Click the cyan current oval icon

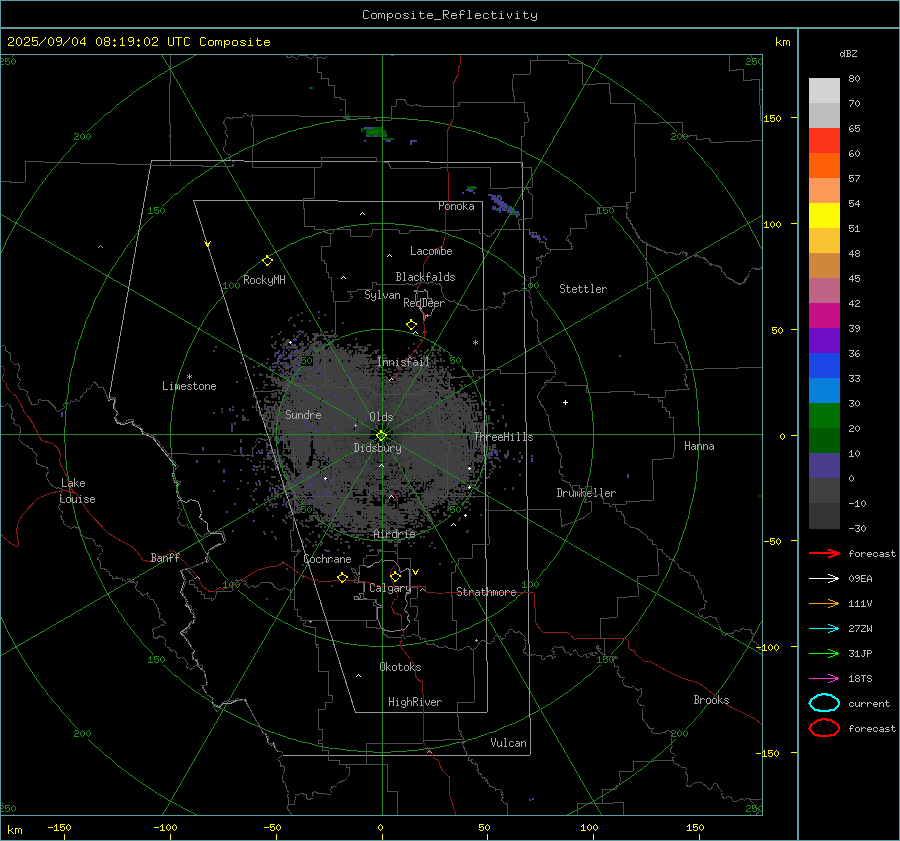[824, 703]
